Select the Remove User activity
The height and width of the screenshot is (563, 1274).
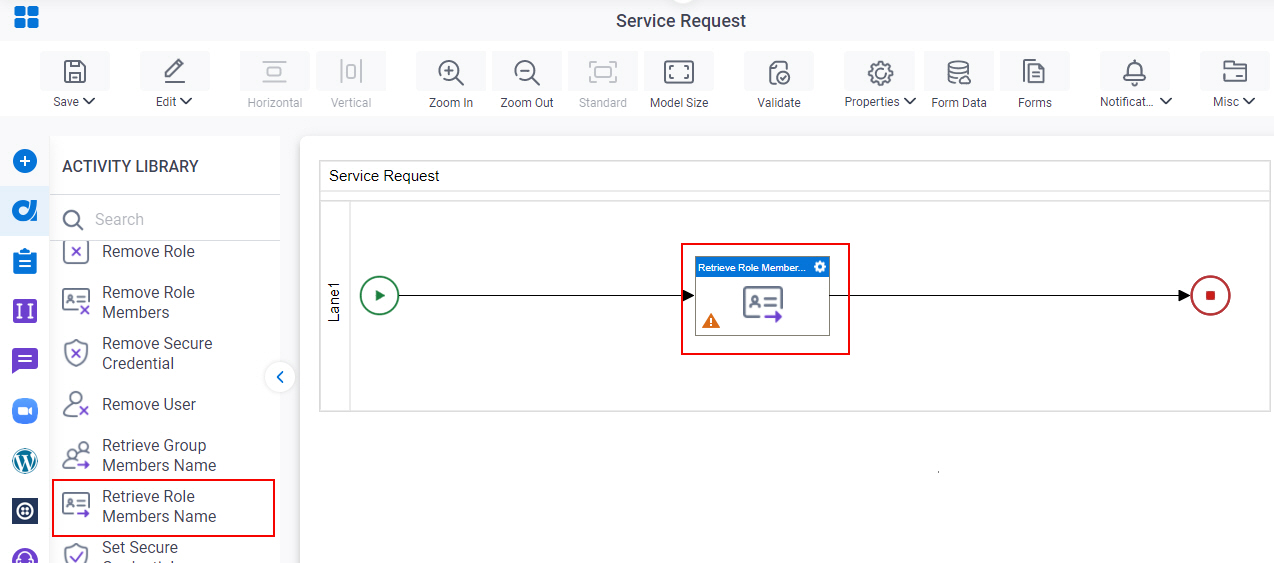tap(129, 404)
